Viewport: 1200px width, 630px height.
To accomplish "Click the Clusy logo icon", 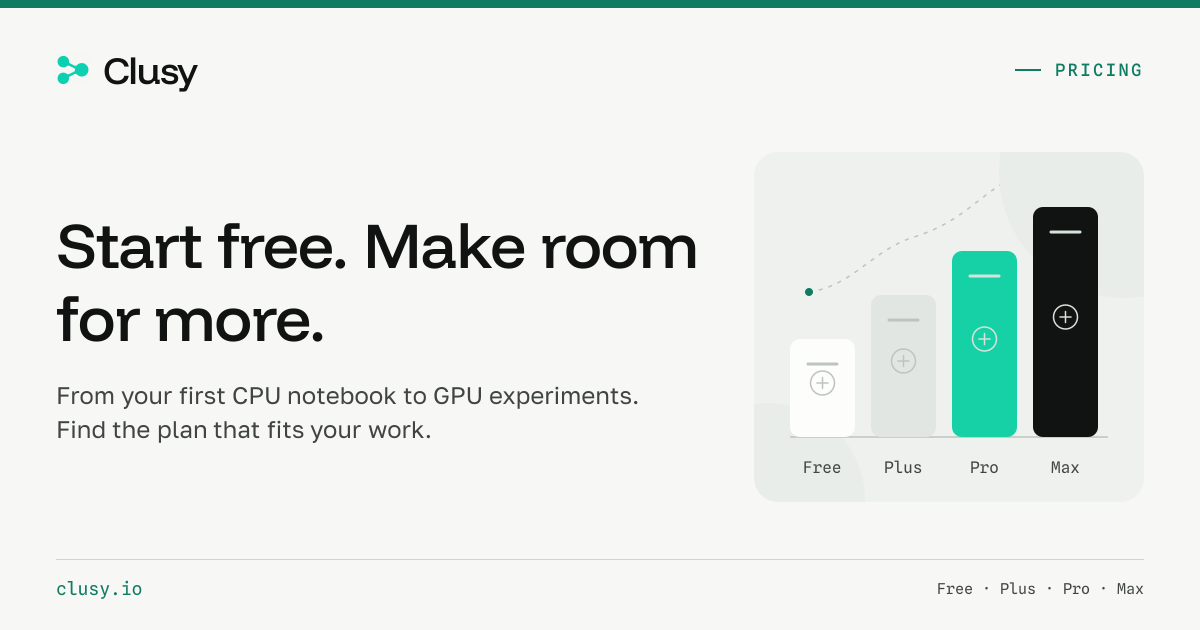I will tap(73, 70).
